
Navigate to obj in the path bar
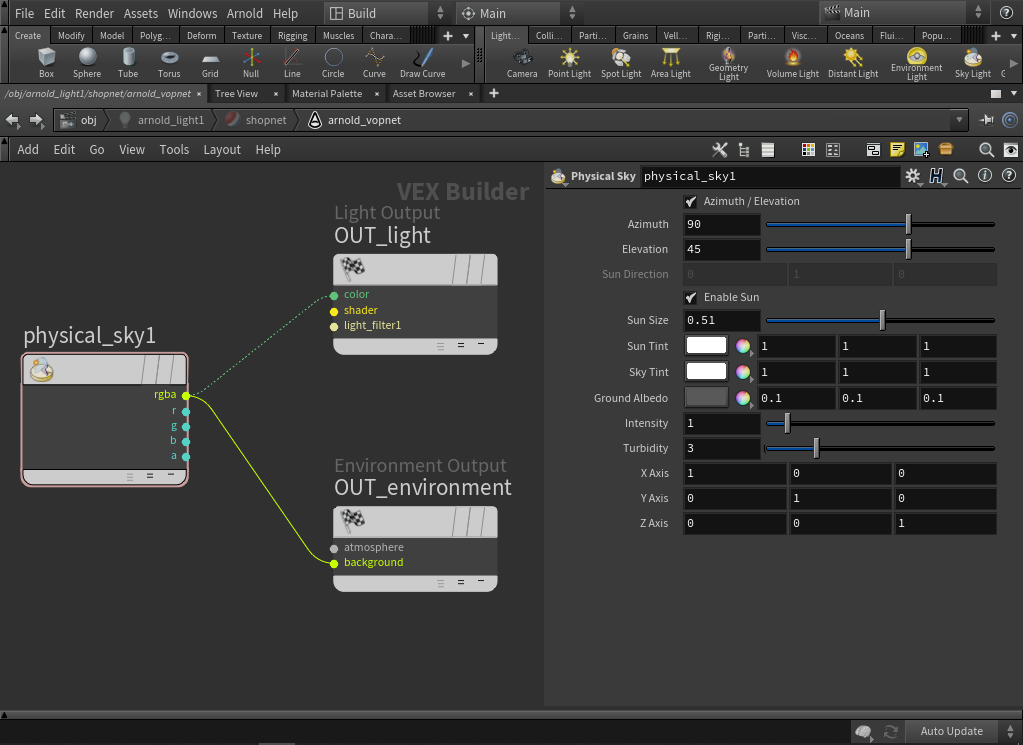click(80, 120)
